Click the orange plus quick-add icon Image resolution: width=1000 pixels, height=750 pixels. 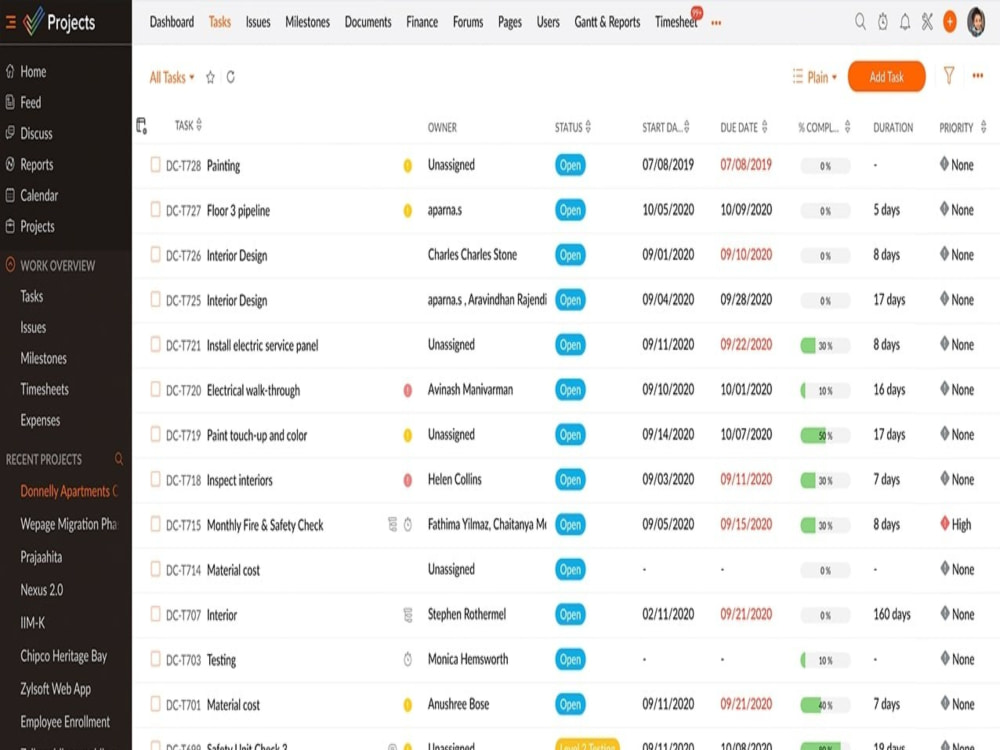[x=950, y=22]
